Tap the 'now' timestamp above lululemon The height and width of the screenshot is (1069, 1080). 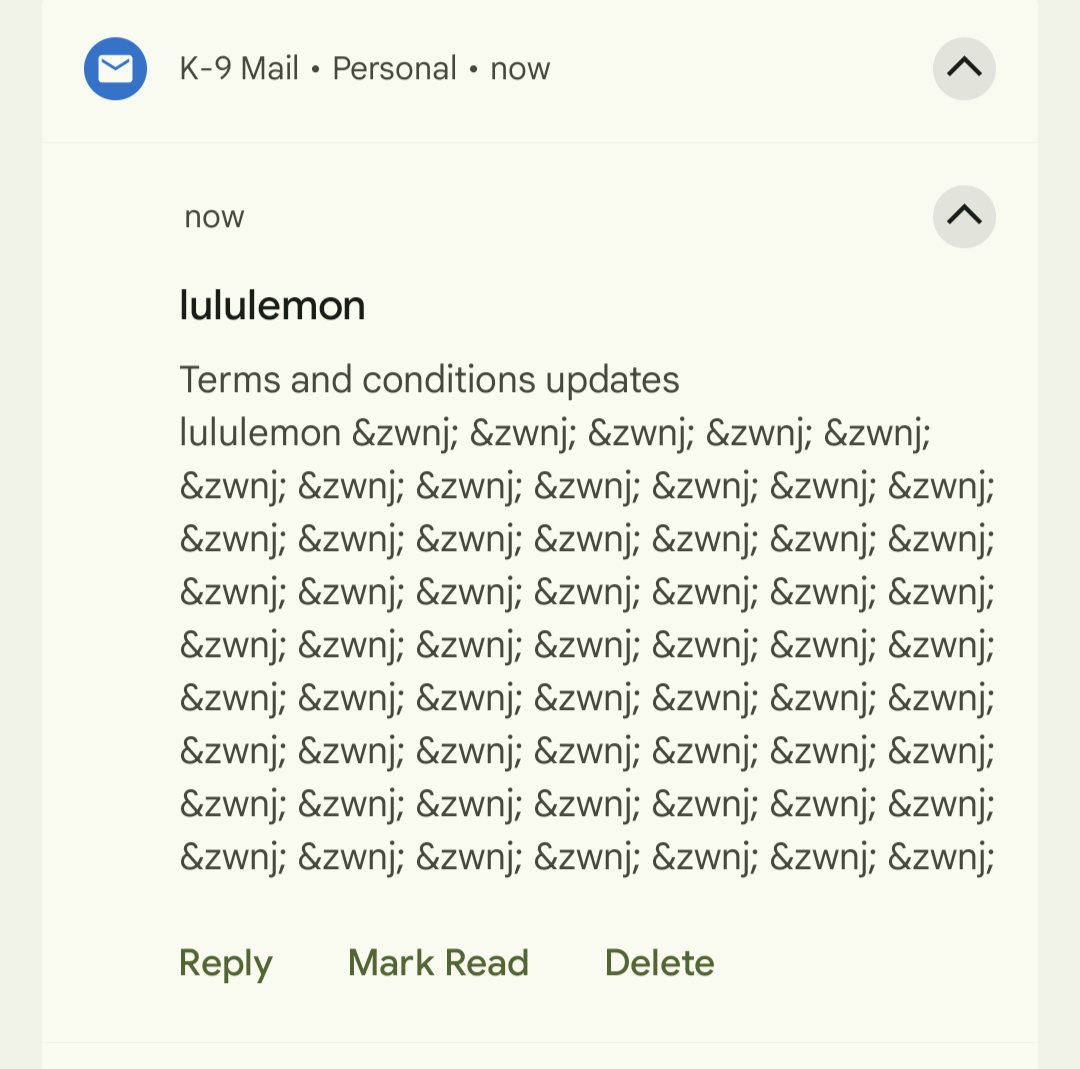(x=214, y=217)
